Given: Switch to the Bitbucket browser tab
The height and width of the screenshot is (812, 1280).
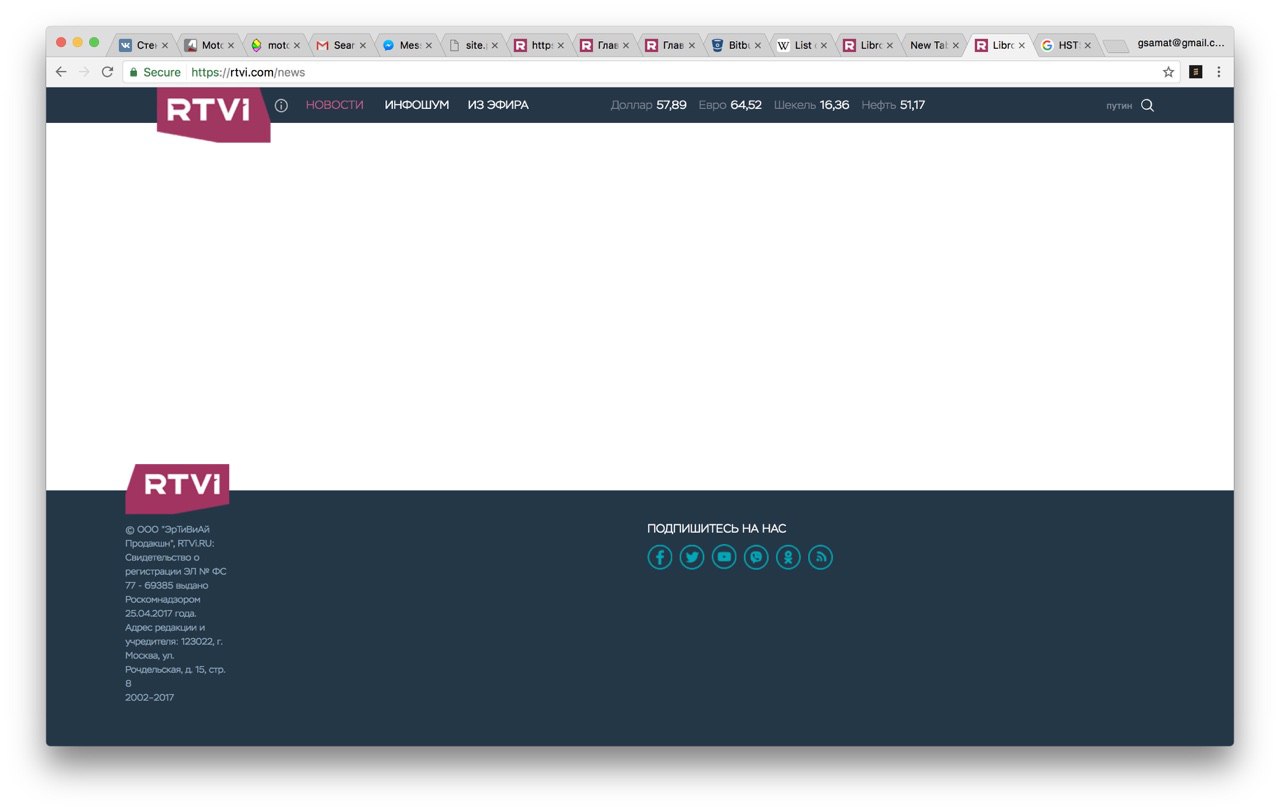Looking at the screenshot, I should pyautogui.click(x=736, y=45).
